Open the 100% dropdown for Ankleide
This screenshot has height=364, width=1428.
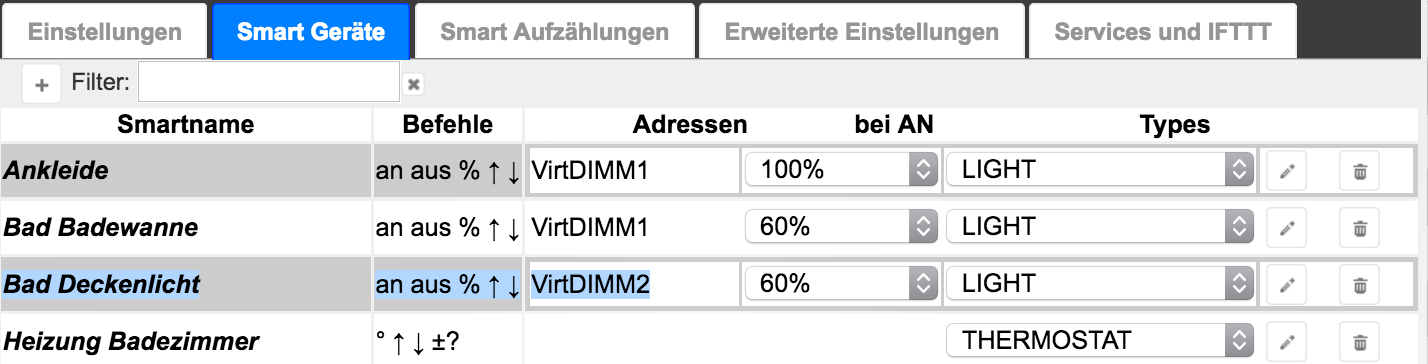[840, 171]
